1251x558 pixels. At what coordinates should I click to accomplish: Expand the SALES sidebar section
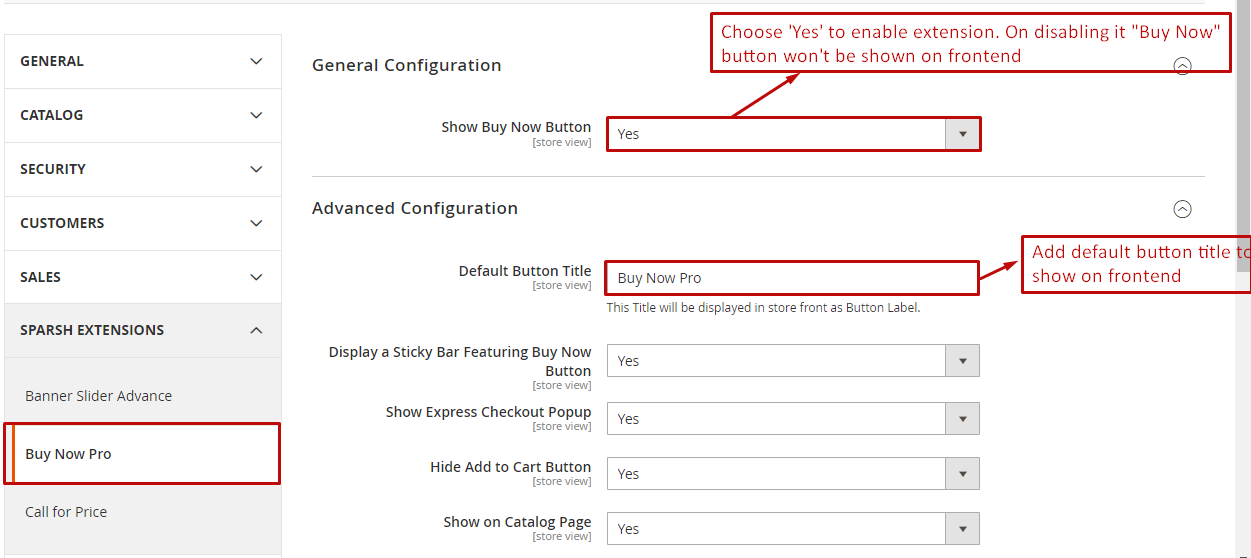pyautogui.click(x=142, y=277)
